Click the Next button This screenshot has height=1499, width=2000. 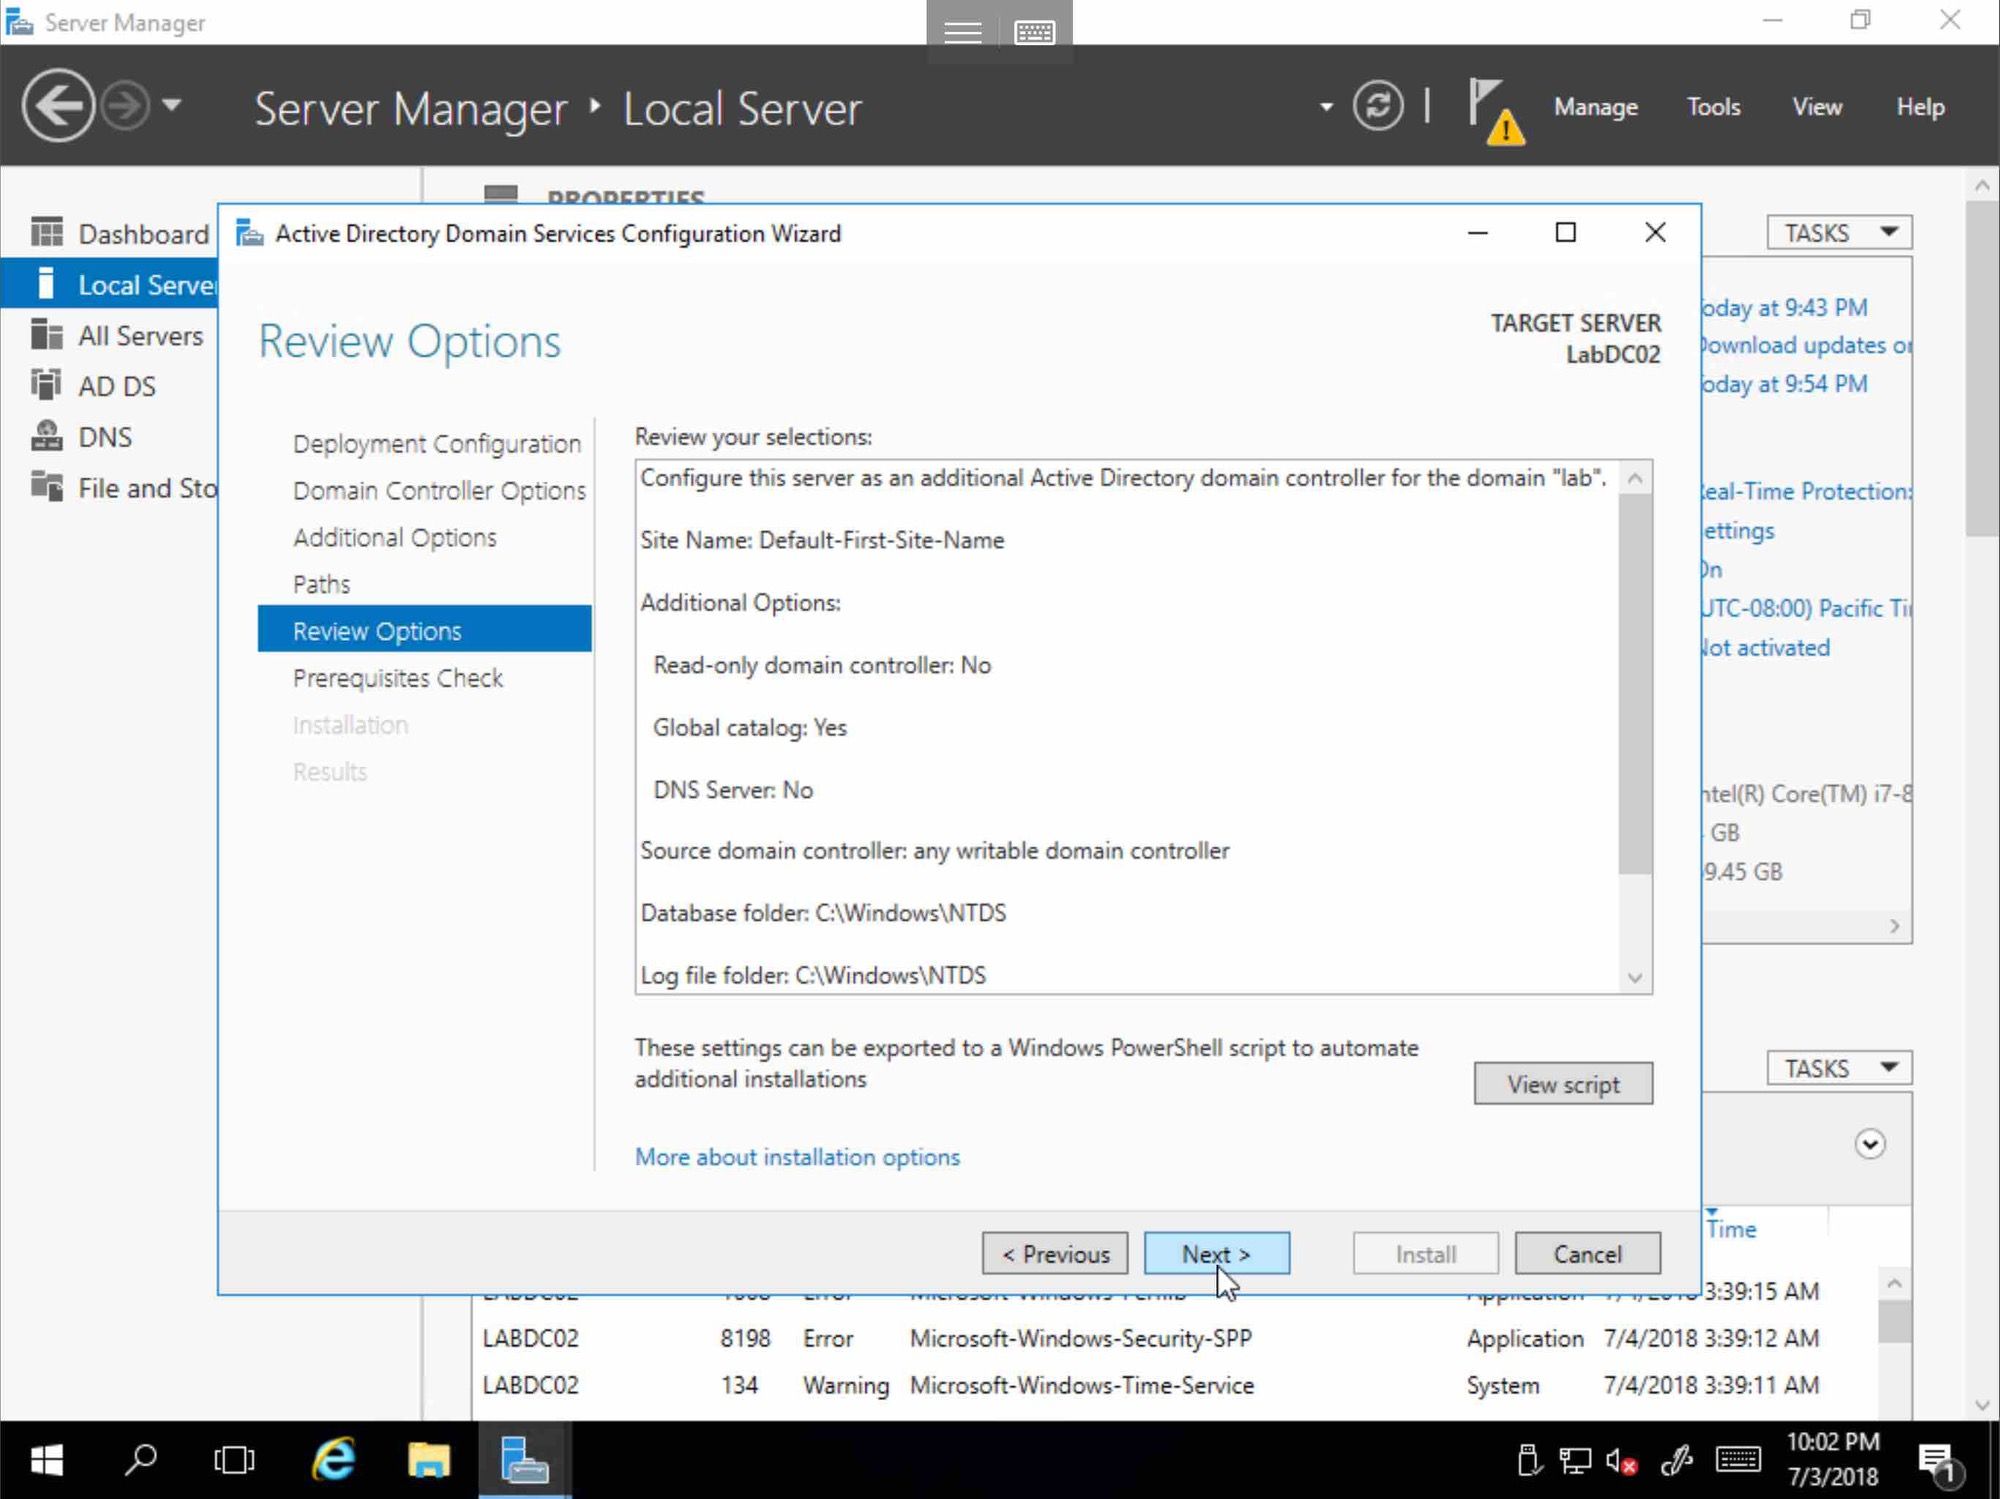[1216, 1254]
